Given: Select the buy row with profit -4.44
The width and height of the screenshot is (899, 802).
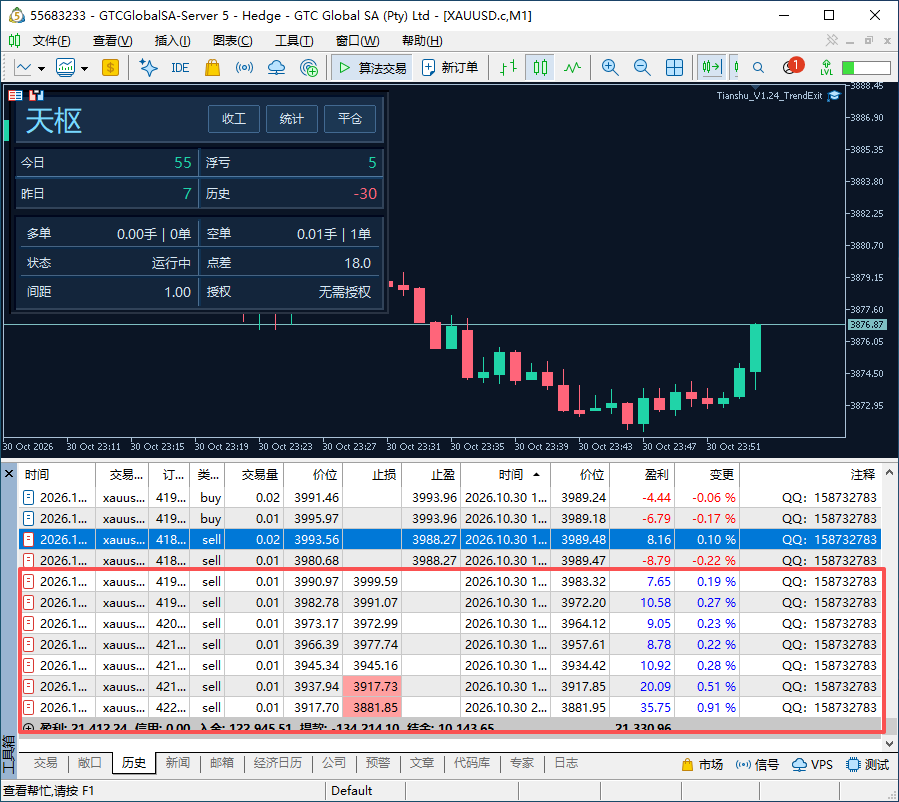Looking at the screenshot, I should pos(450,498).
